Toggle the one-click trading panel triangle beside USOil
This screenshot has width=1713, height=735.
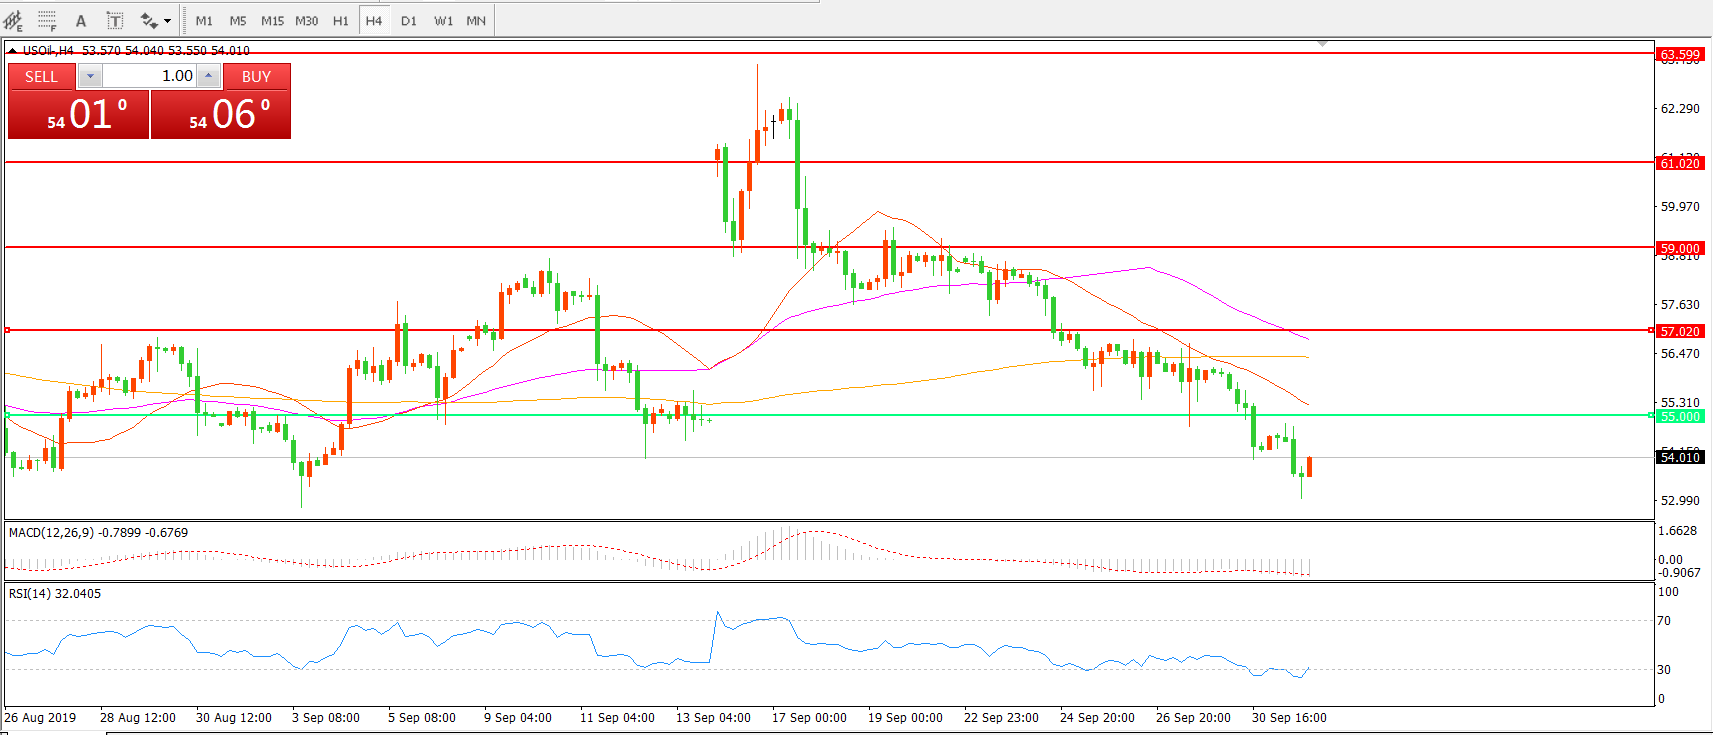coord(12,50)
